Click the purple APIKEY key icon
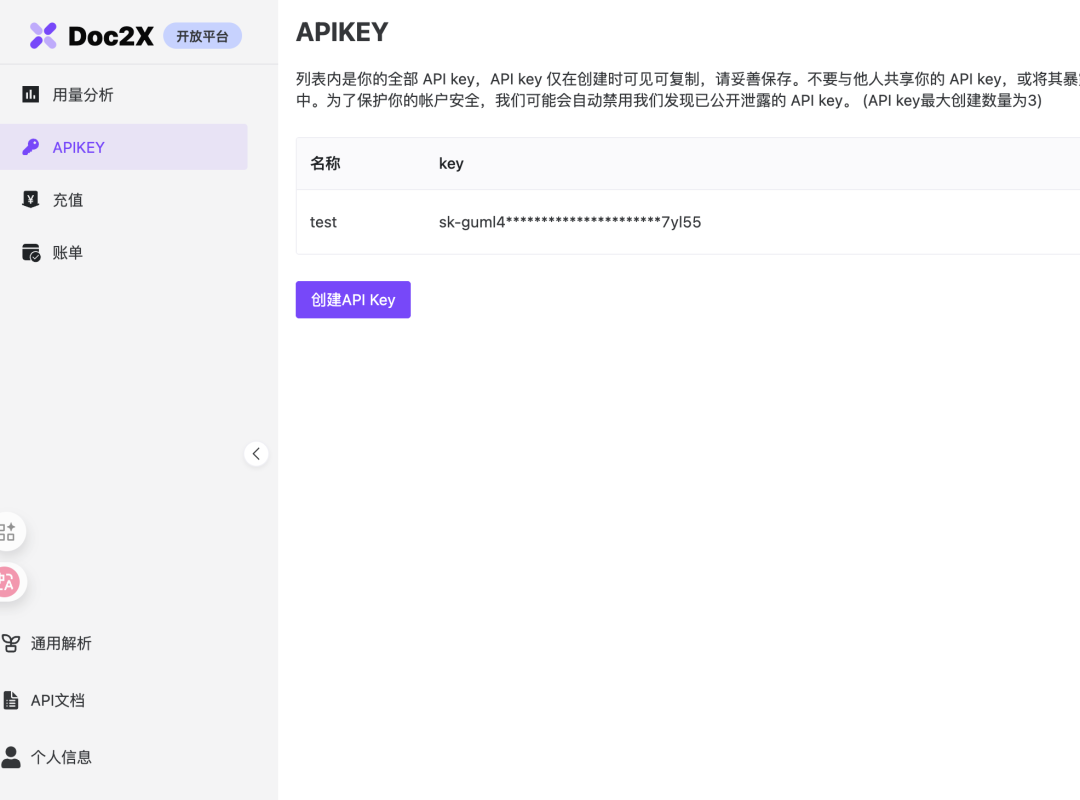 pyautogui.click(x=30, y=147)
